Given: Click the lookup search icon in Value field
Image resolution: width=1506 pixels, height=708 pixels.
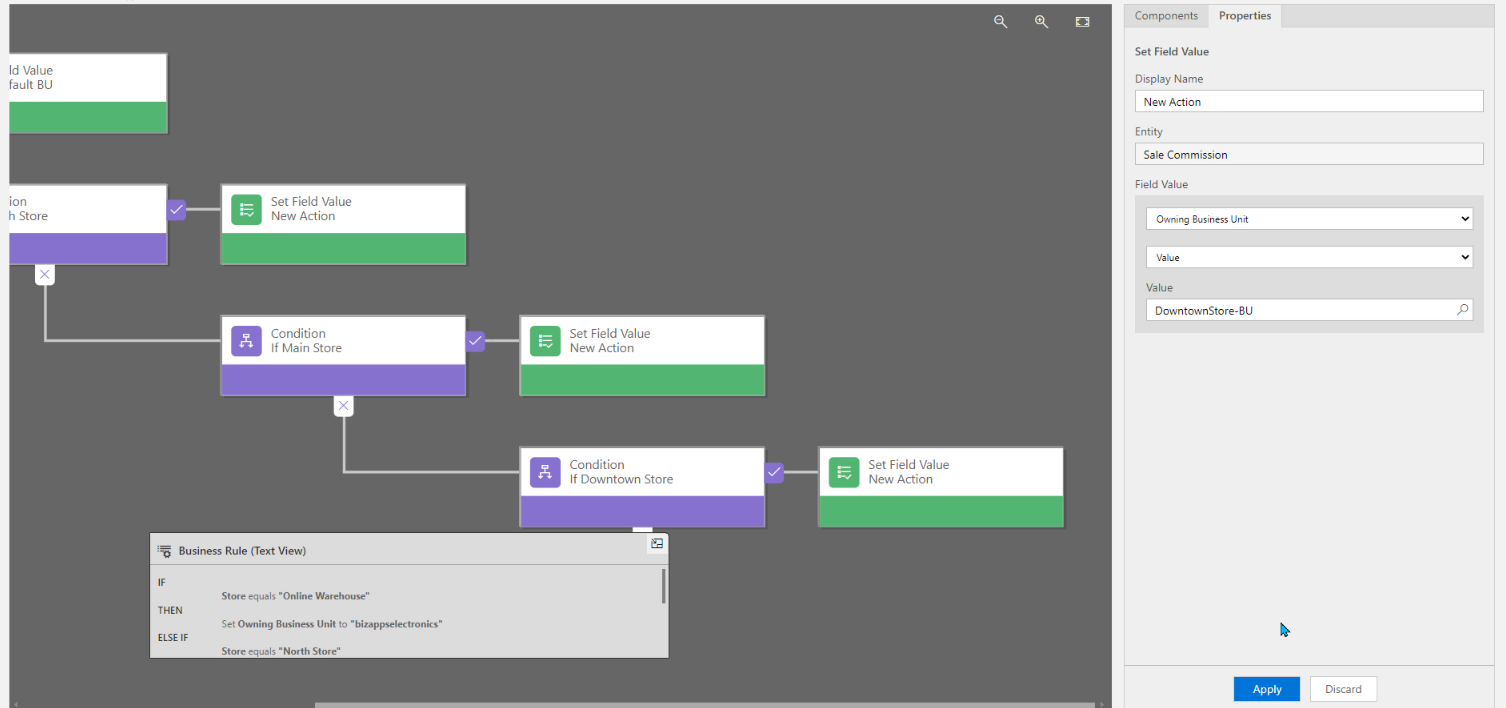Looking at the screenshot, I should click(x=1463, y=310).
